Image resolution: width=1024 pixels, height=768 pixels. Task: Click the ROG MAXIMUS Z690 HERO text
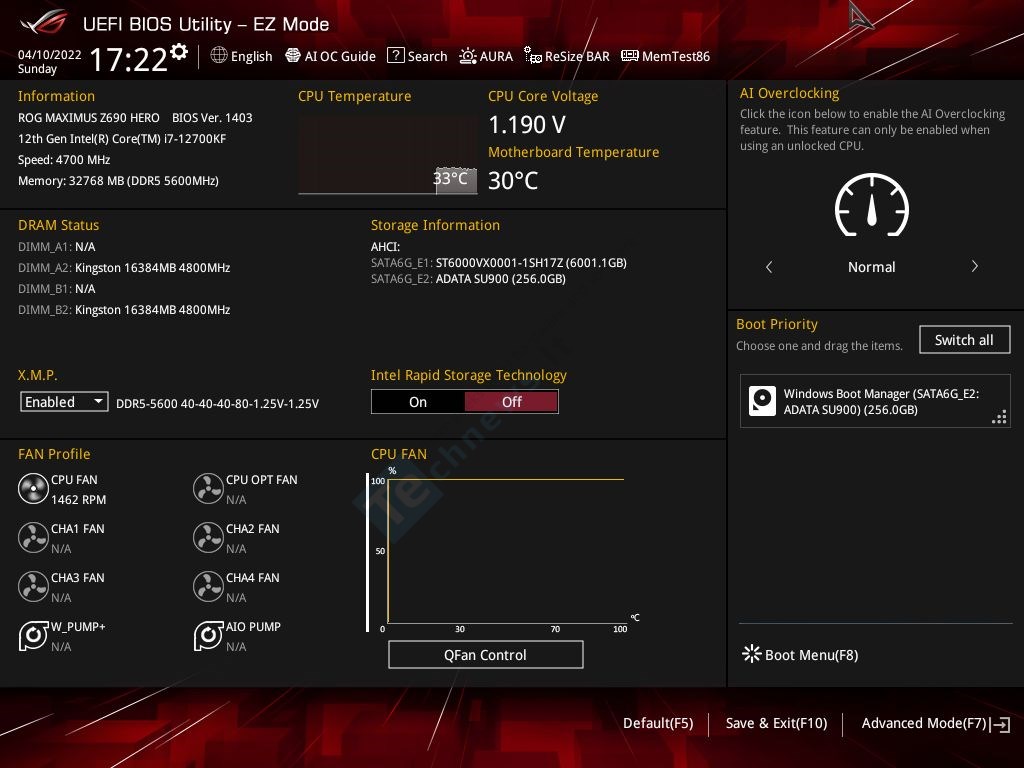(x=89, y=118)
